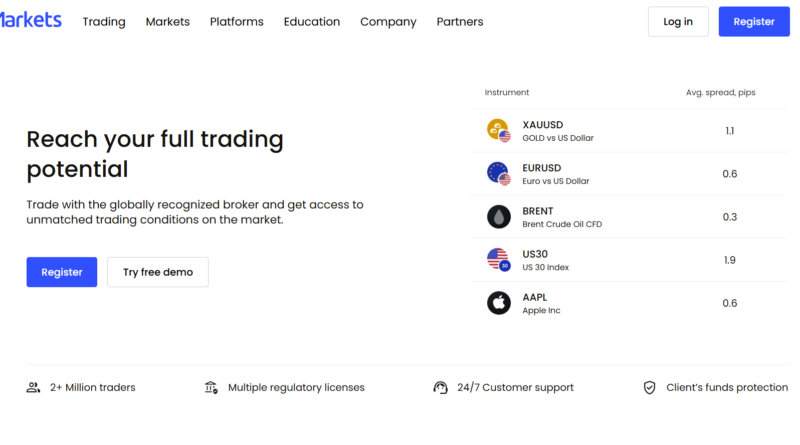Click the regulatory licenses bank icon
800x445 pixels.
(211, 387)
